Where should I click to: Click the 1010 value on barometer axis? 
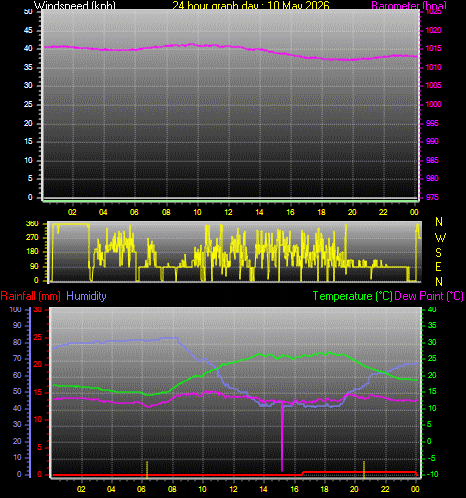[433, 67]
